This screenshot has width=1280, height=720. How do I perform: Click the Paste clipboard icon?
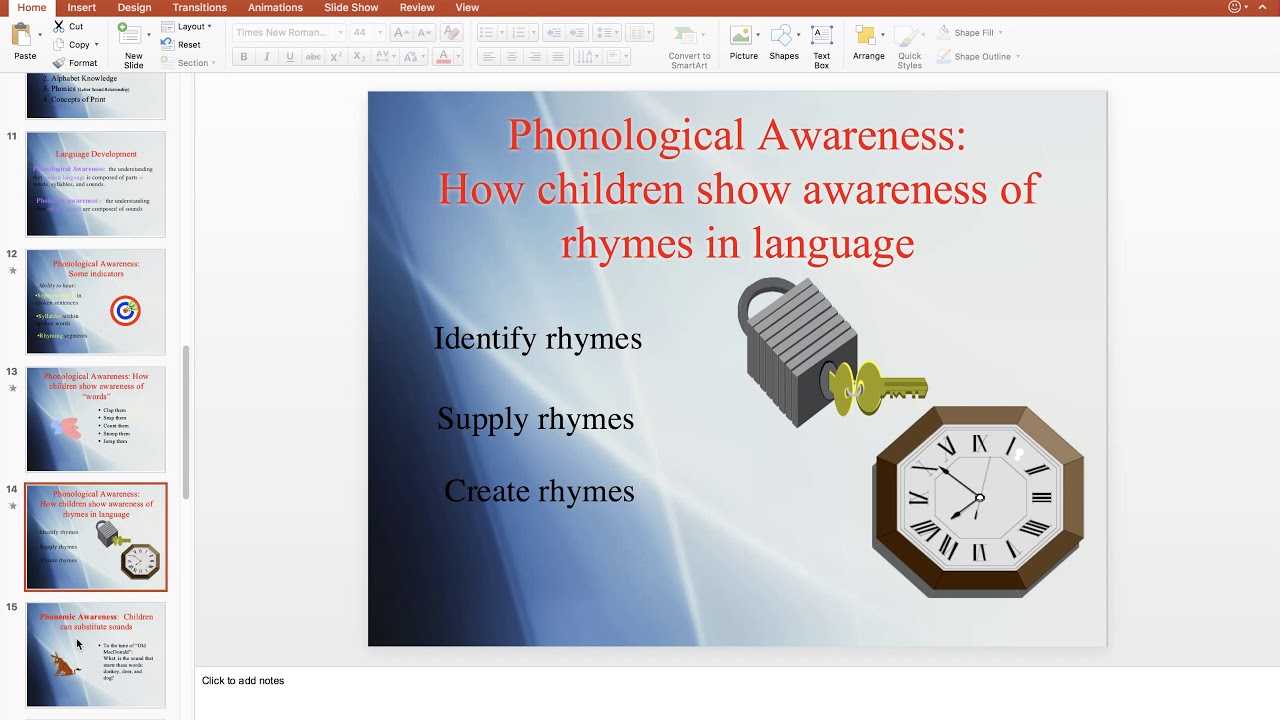[22, 36]
